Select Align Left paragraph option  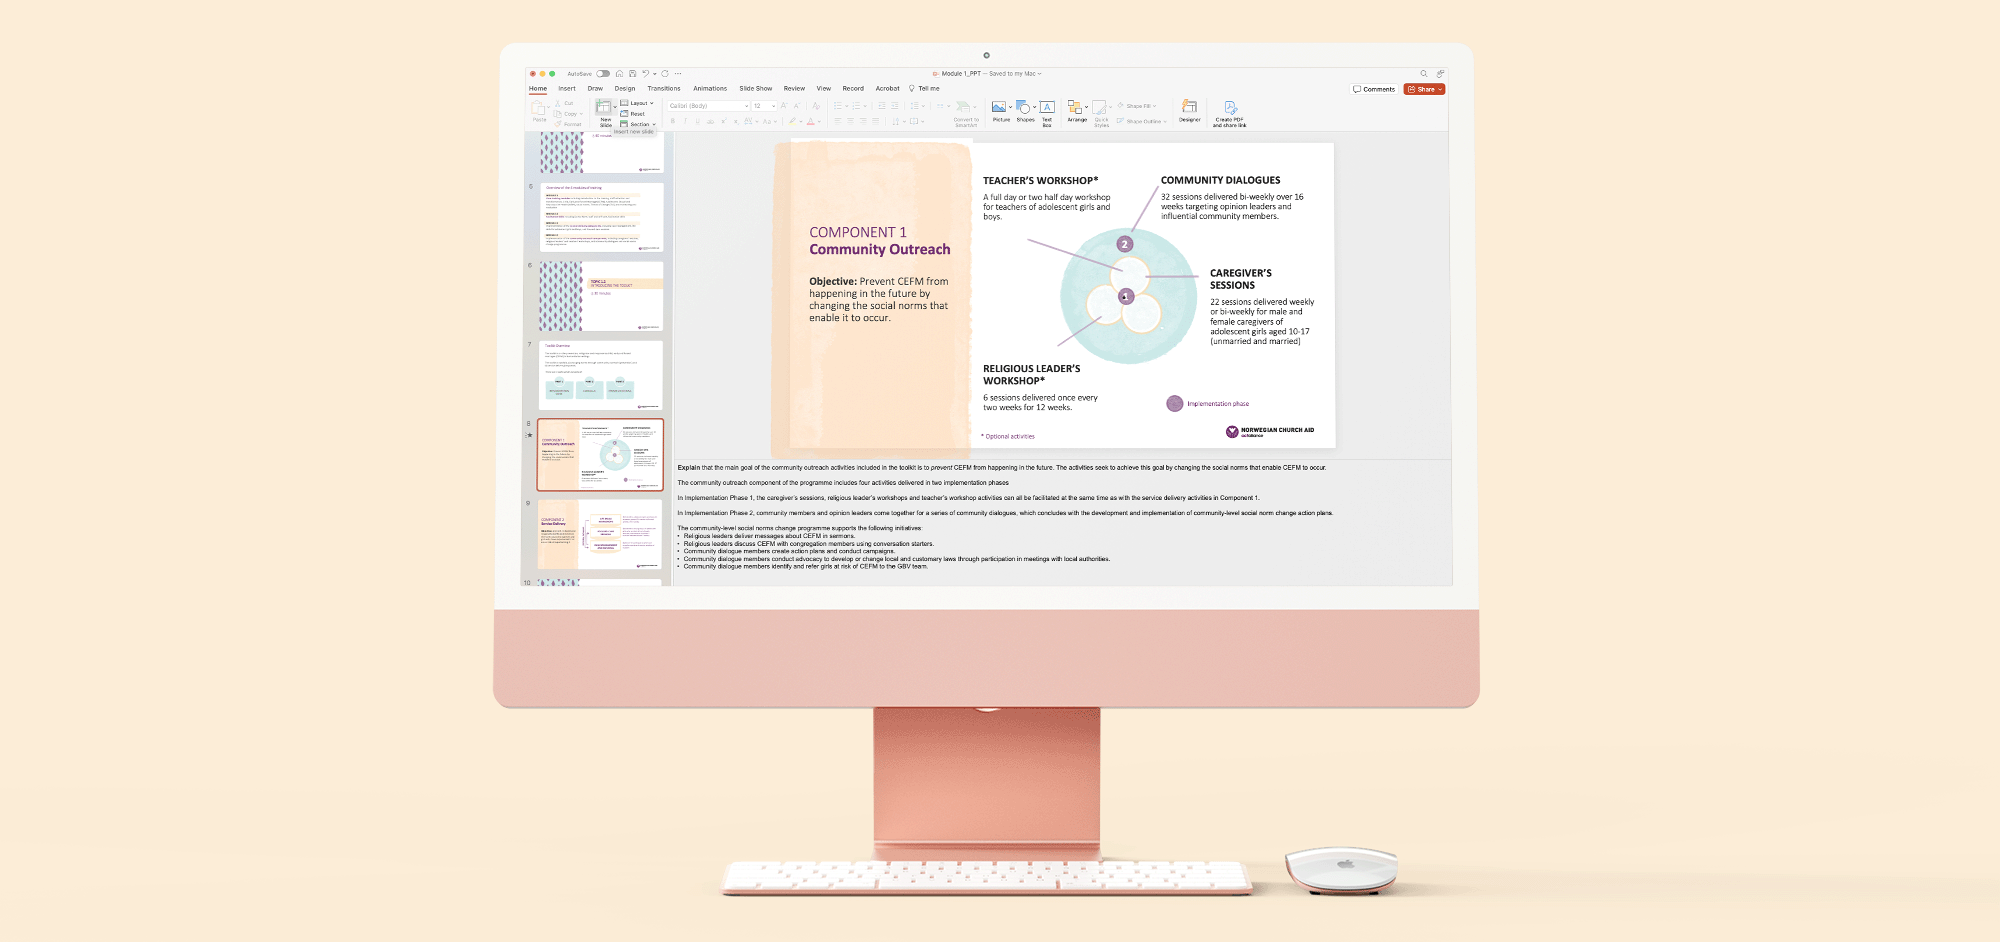[x=838, y=121]
